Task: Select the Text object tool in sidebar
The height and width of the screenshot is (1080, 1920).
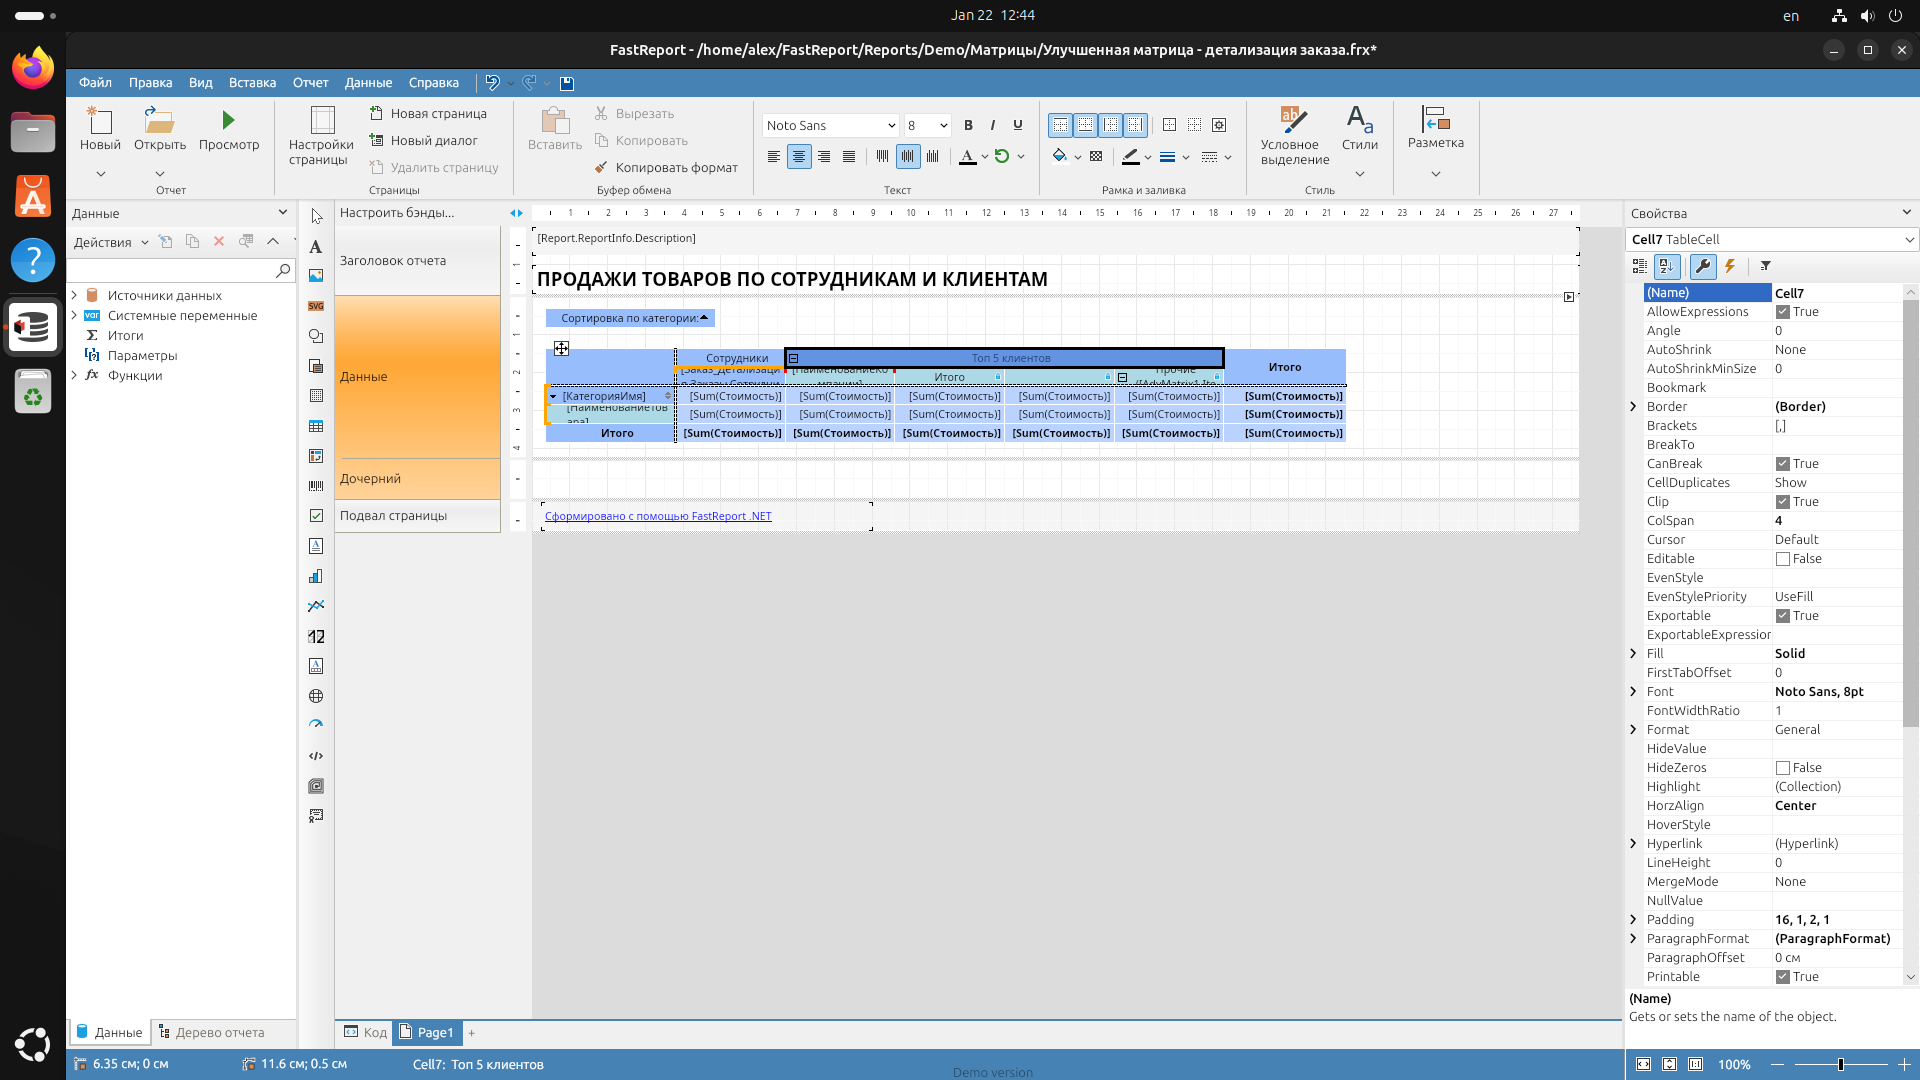Action: (x=316, y=247)
